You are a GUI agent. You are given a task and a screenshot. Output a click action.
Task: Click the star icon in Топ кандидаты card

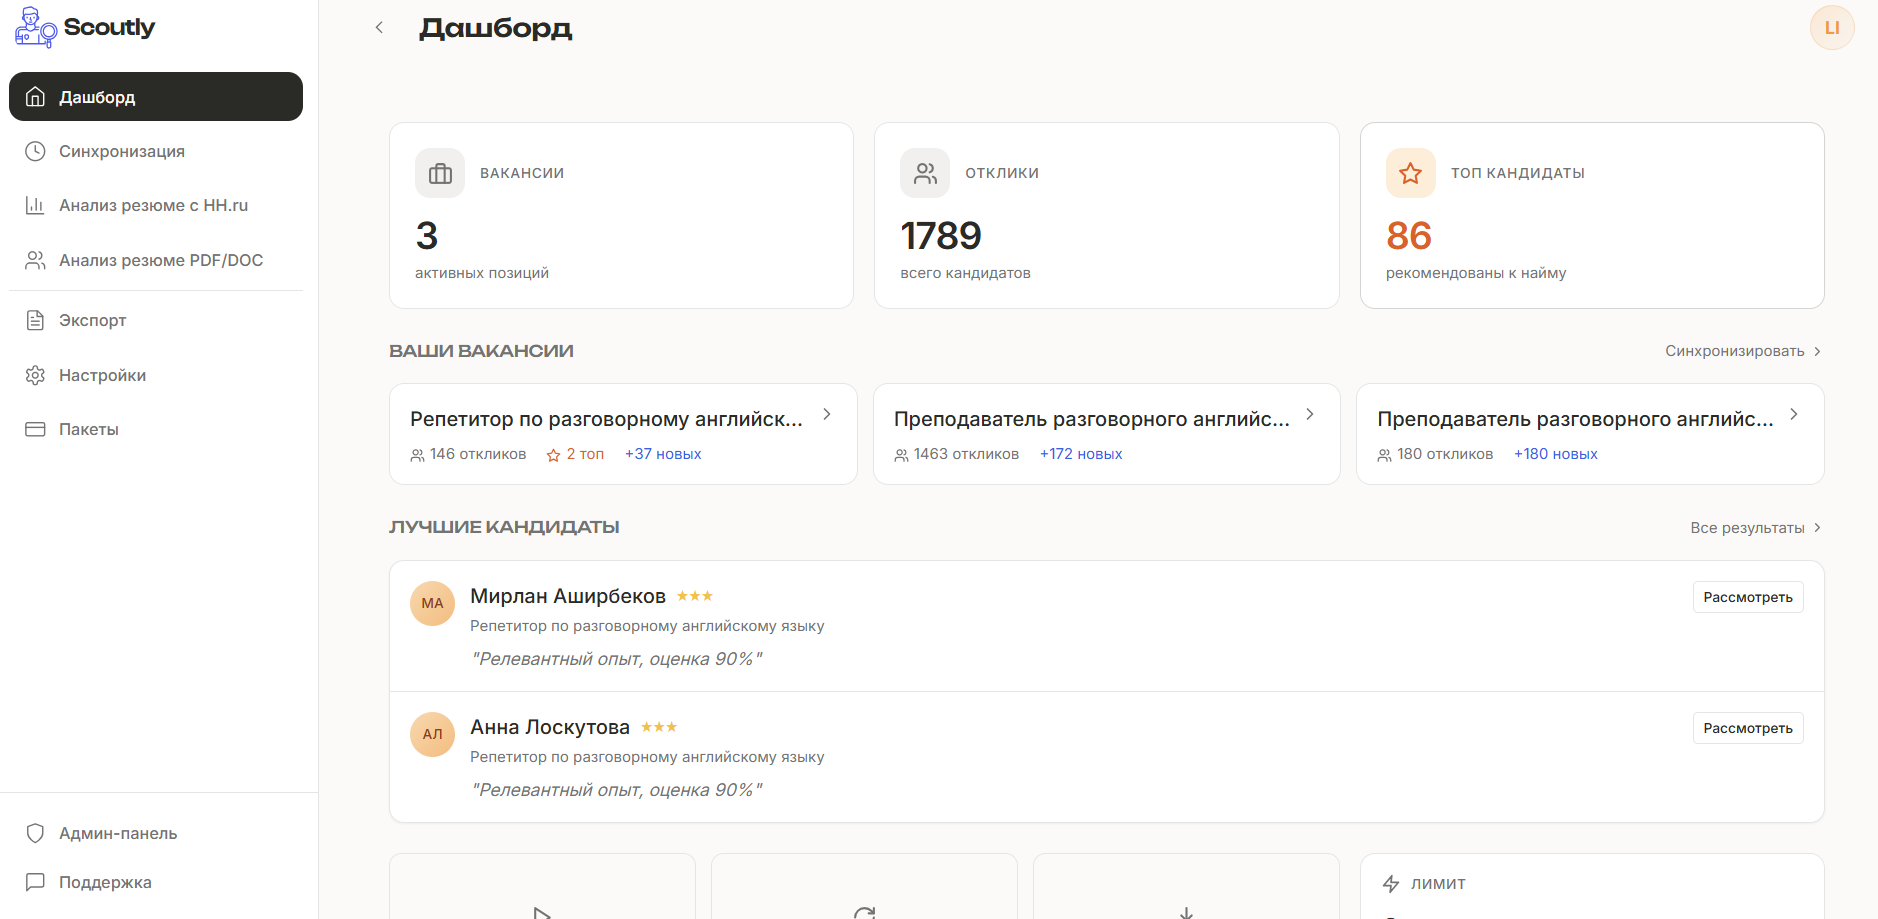(x=1410, y=174)
